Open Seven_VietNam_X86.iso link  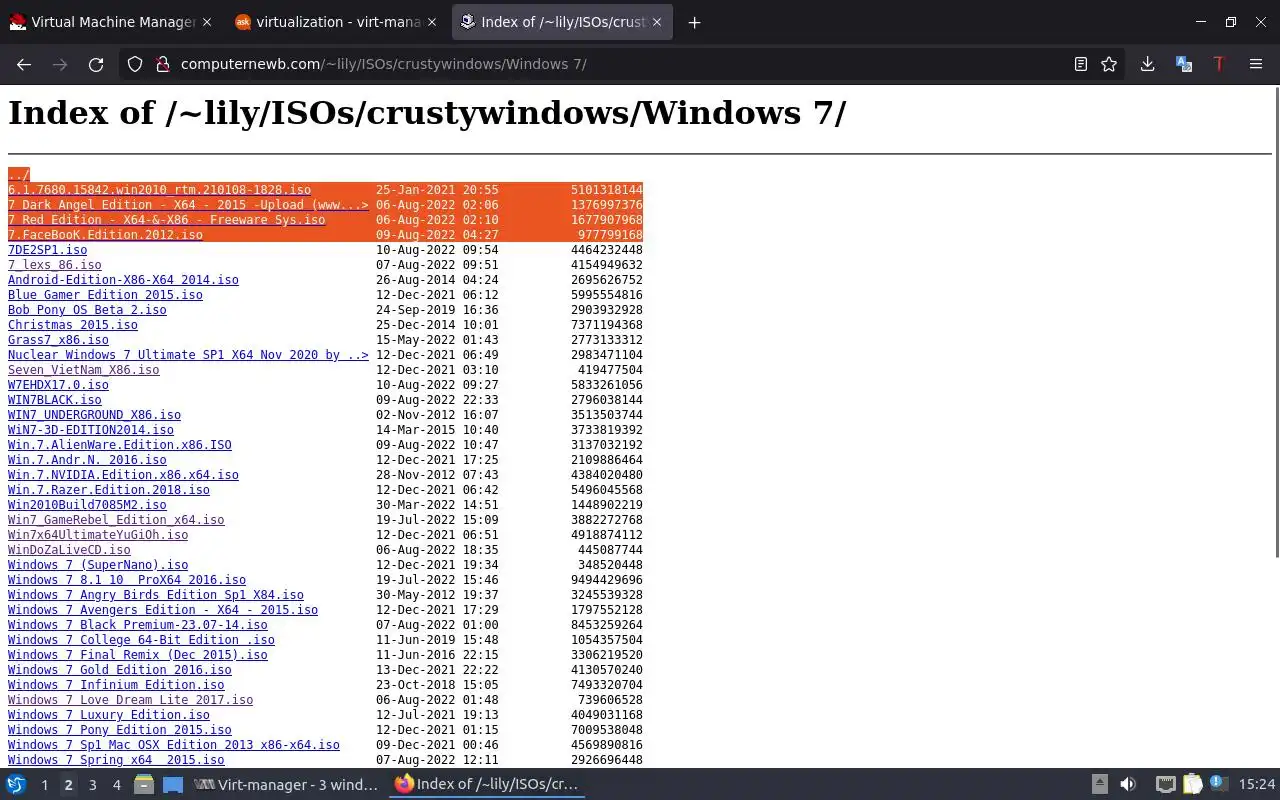click(83, 370)
